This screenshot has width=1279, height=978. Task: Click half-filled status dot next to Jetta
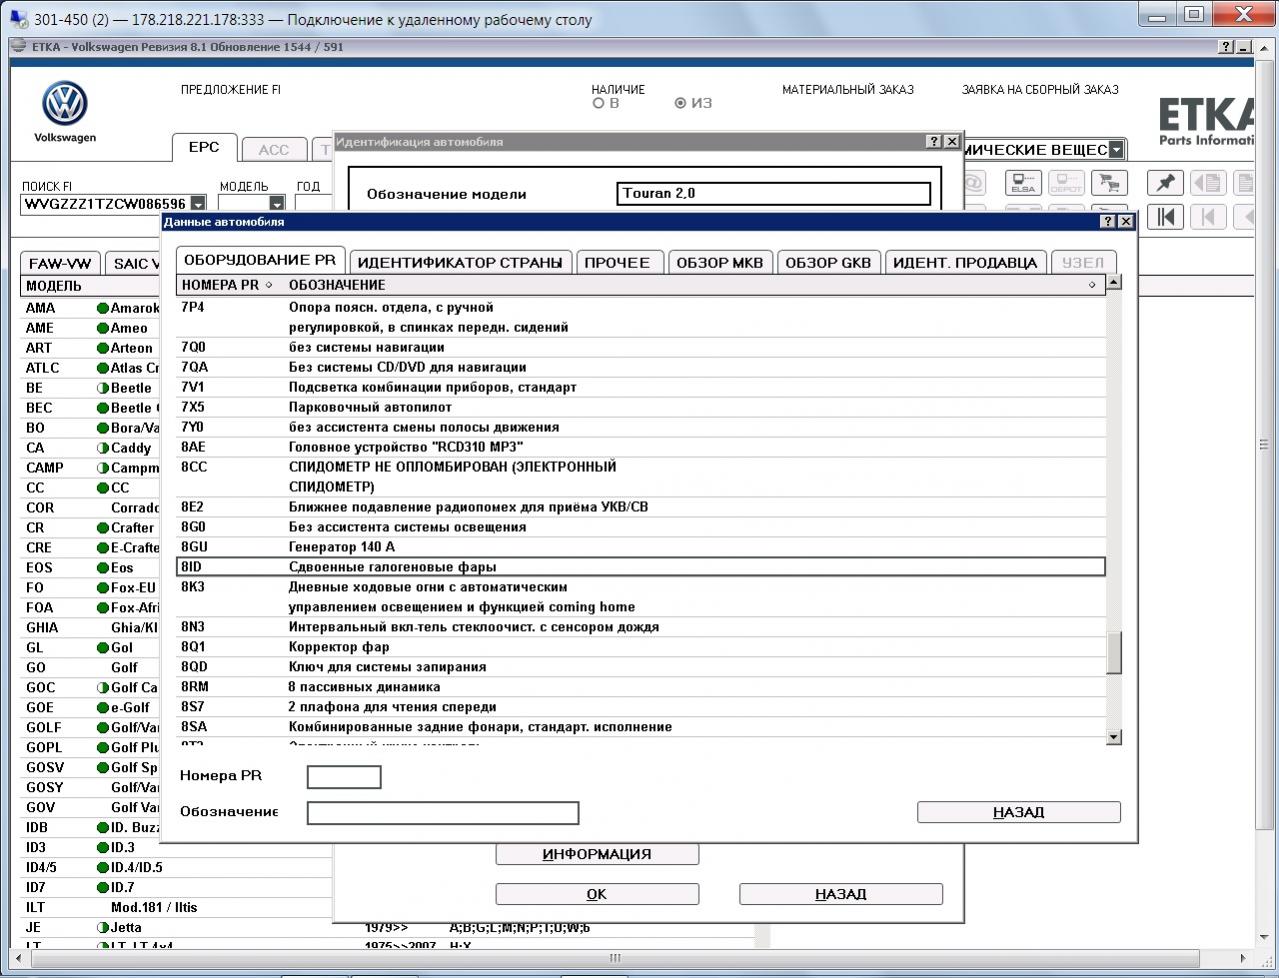tap(102, 927)
